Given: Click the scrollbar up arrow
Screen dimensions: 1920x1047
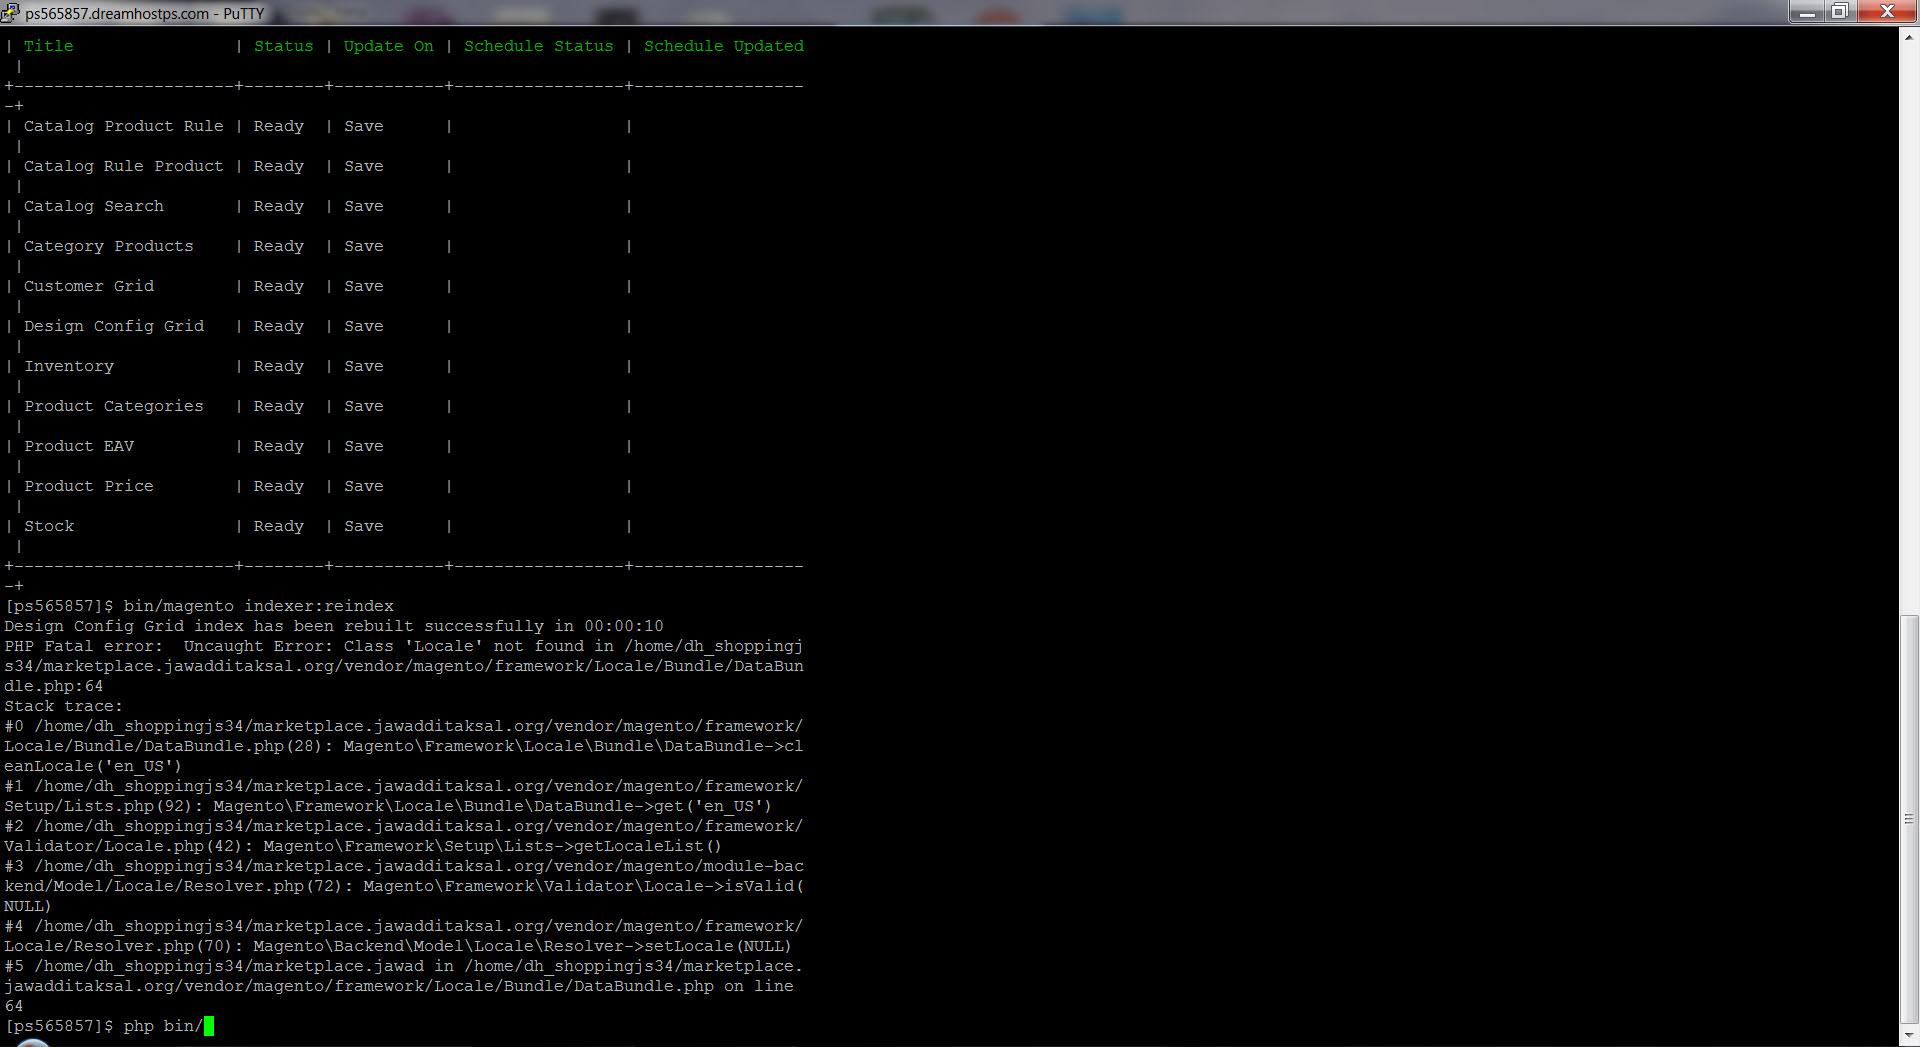Looking at the screenshot, I should tap(1909, 38).
